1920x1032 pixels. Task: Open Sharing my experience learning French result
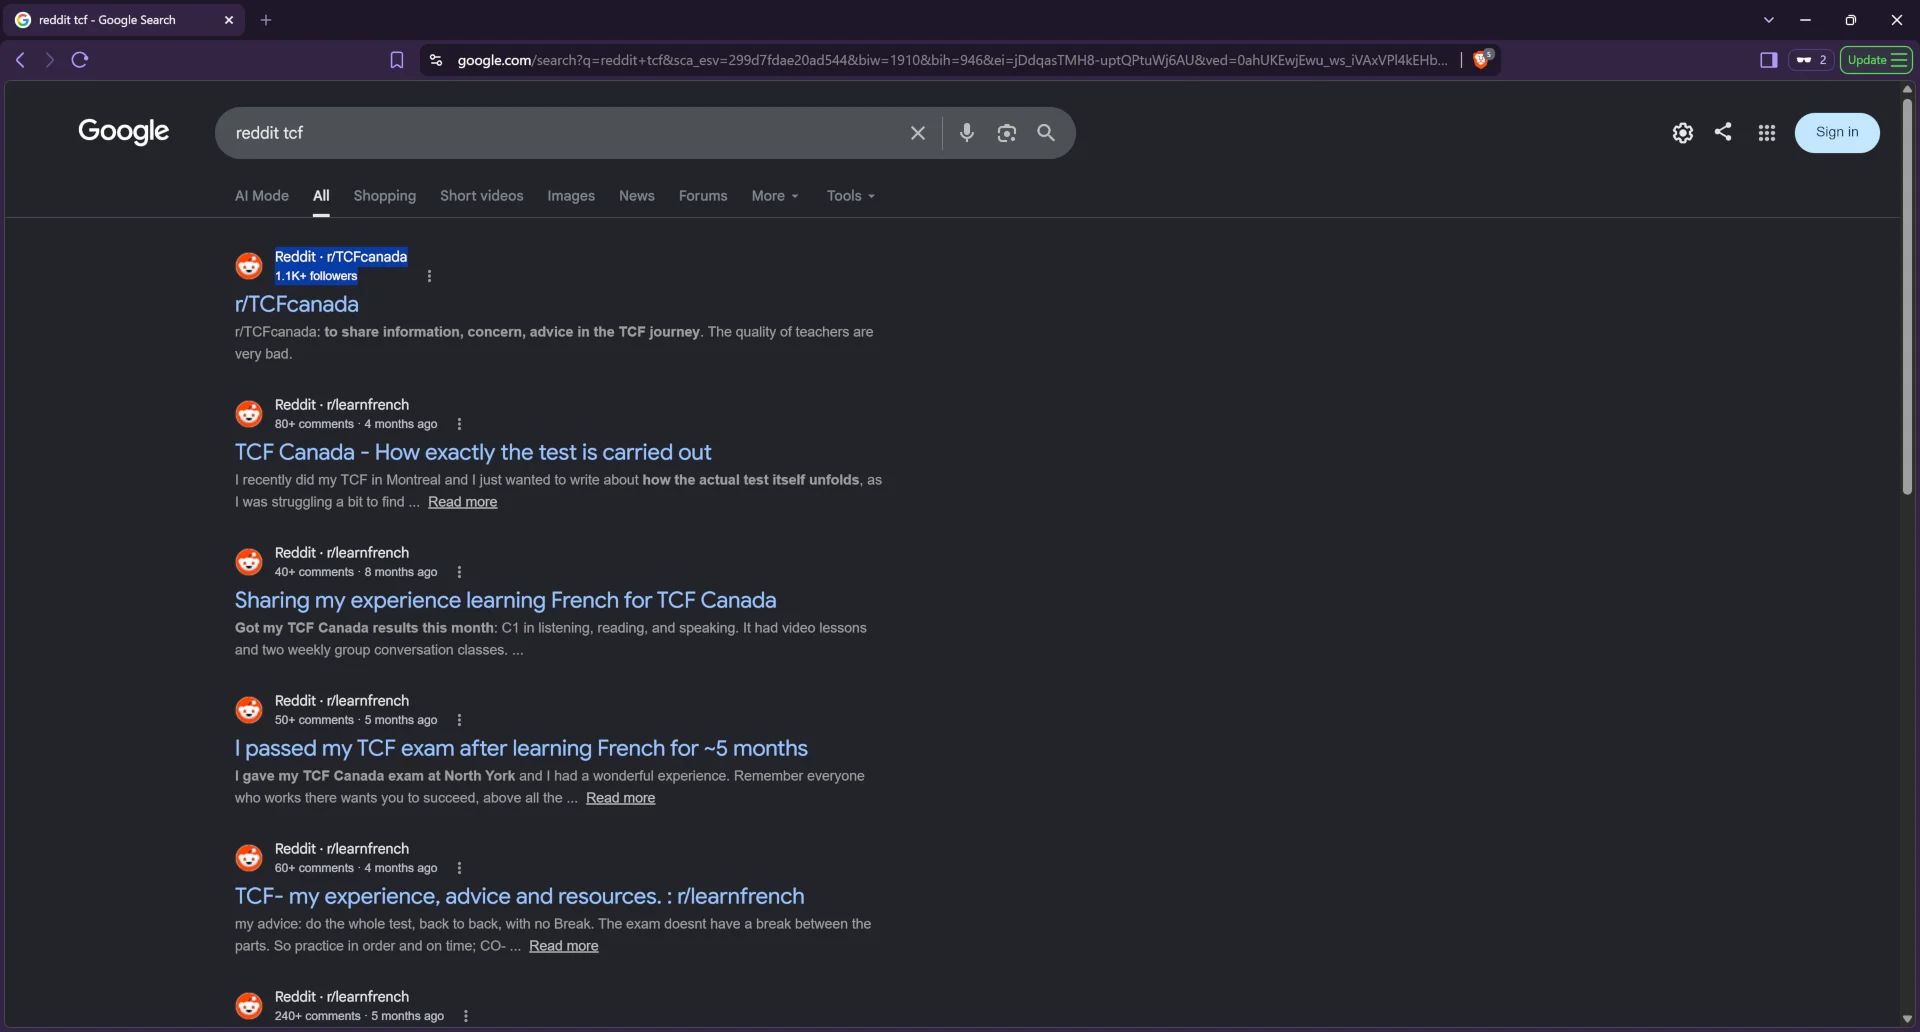(505, 600)
